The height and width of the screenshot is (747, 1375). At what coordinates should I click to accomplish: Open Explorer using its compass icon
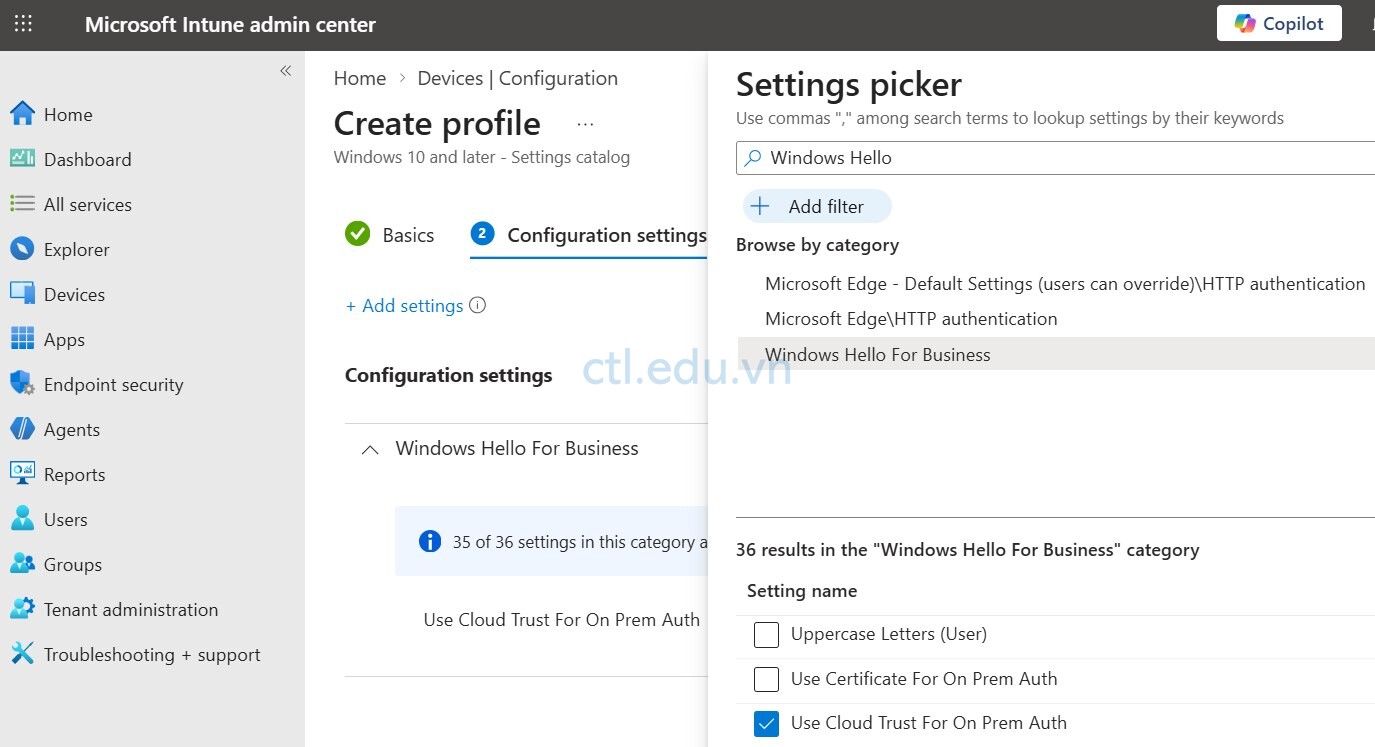(22, 249)
